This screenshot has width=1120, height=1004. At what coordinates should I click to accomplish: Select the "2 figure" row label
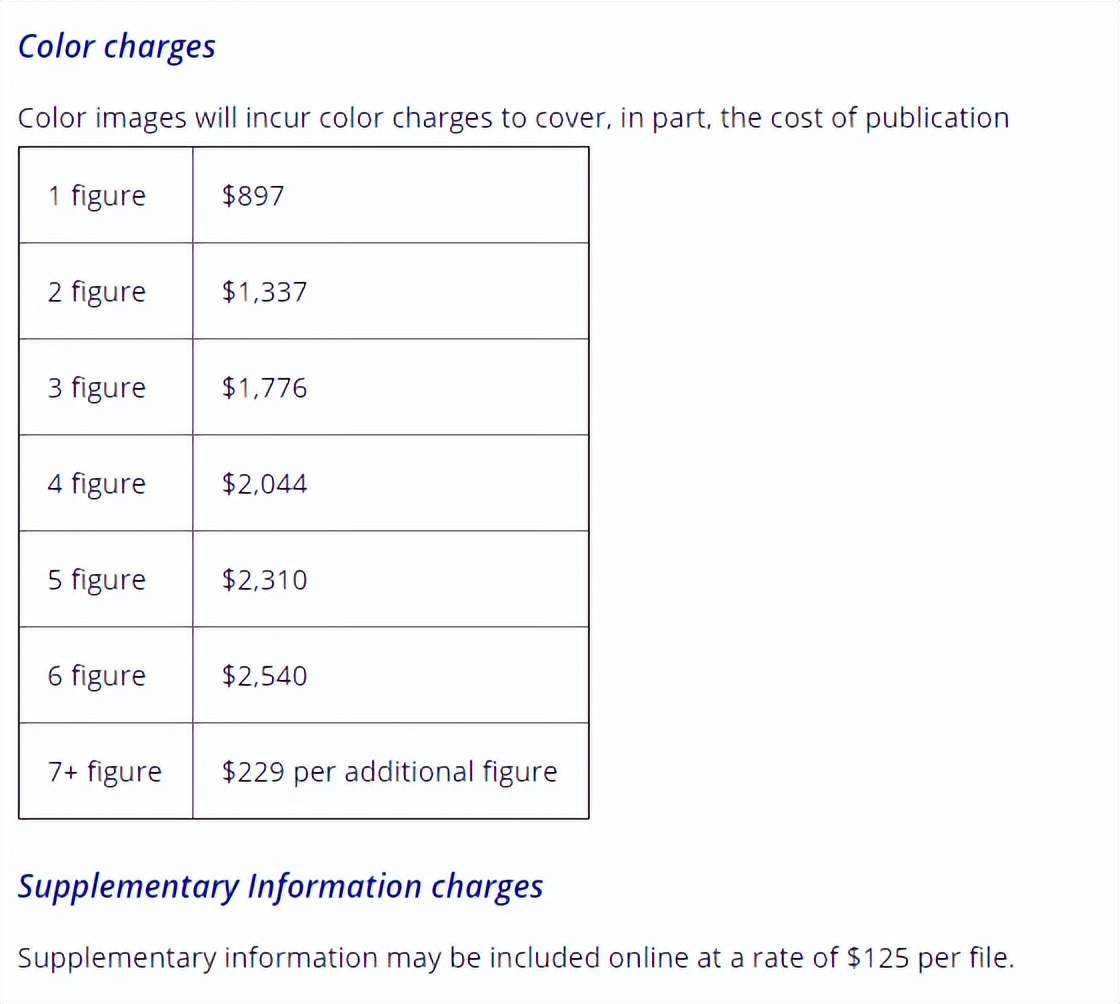96,292
